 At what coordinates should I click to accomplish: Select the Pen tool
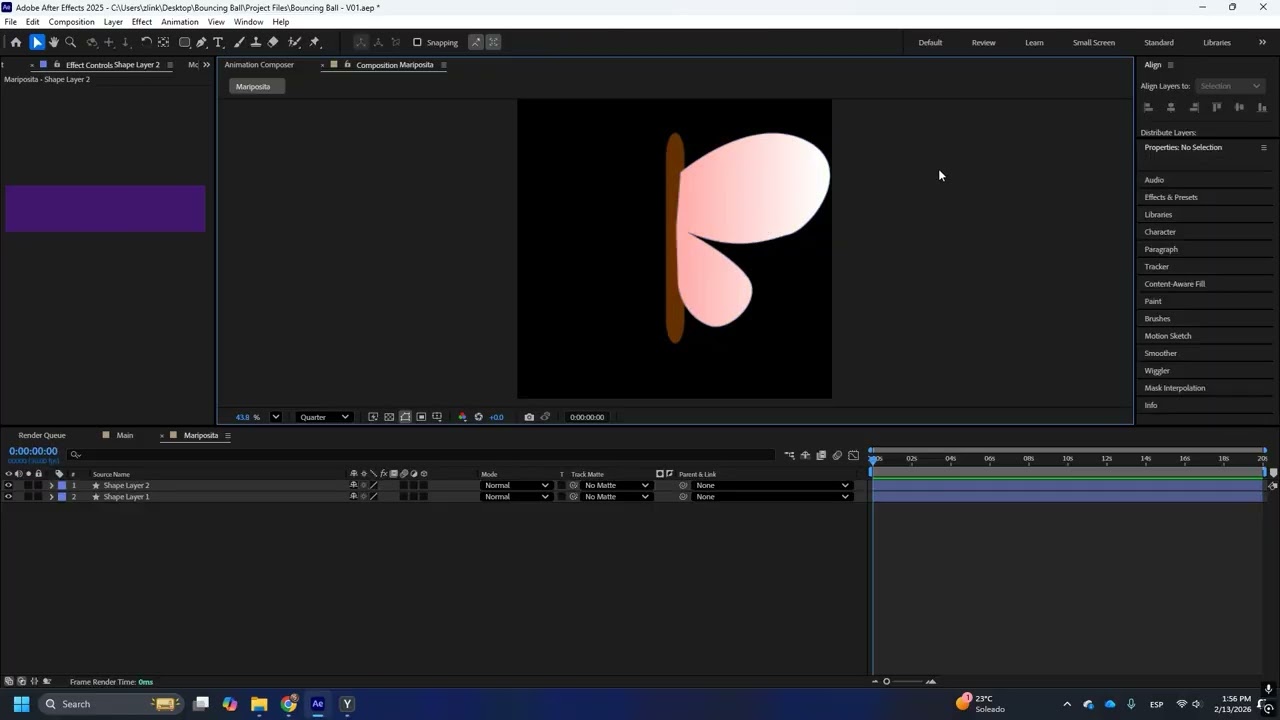(202, 42)
